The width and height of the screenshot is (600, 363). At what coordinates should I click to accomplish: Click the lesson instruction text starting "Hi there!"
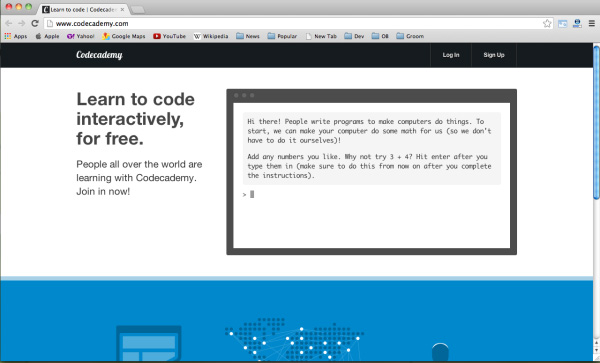coord(369,131)
